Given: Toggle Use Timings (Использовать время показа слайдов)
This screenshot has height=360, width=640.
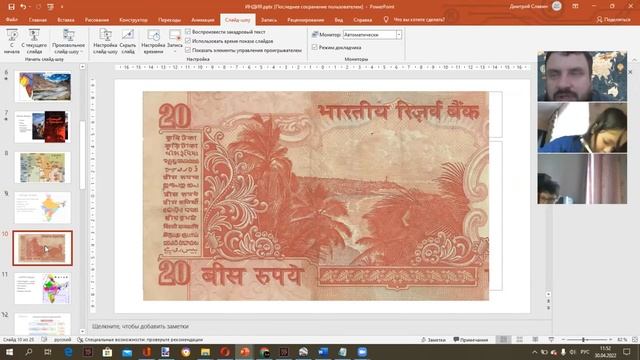Looking at the screenshot, I should coord(188,41).
